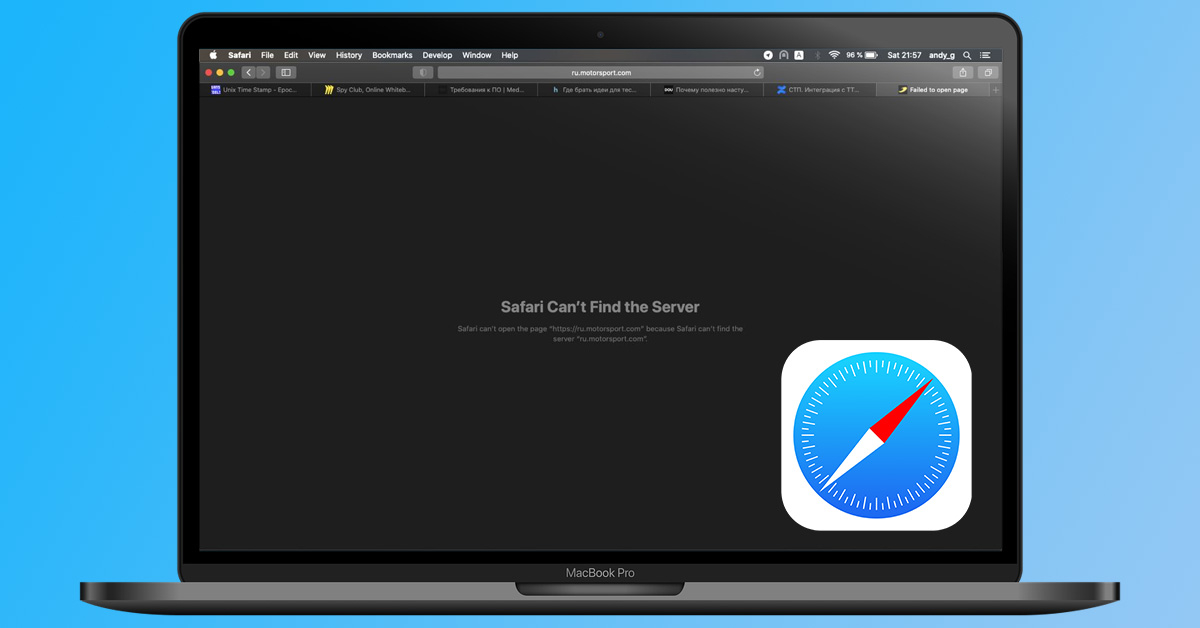Open the Share button in toolbar
The height and width of the screenshot is (628, 1200).
pos(962,72)
